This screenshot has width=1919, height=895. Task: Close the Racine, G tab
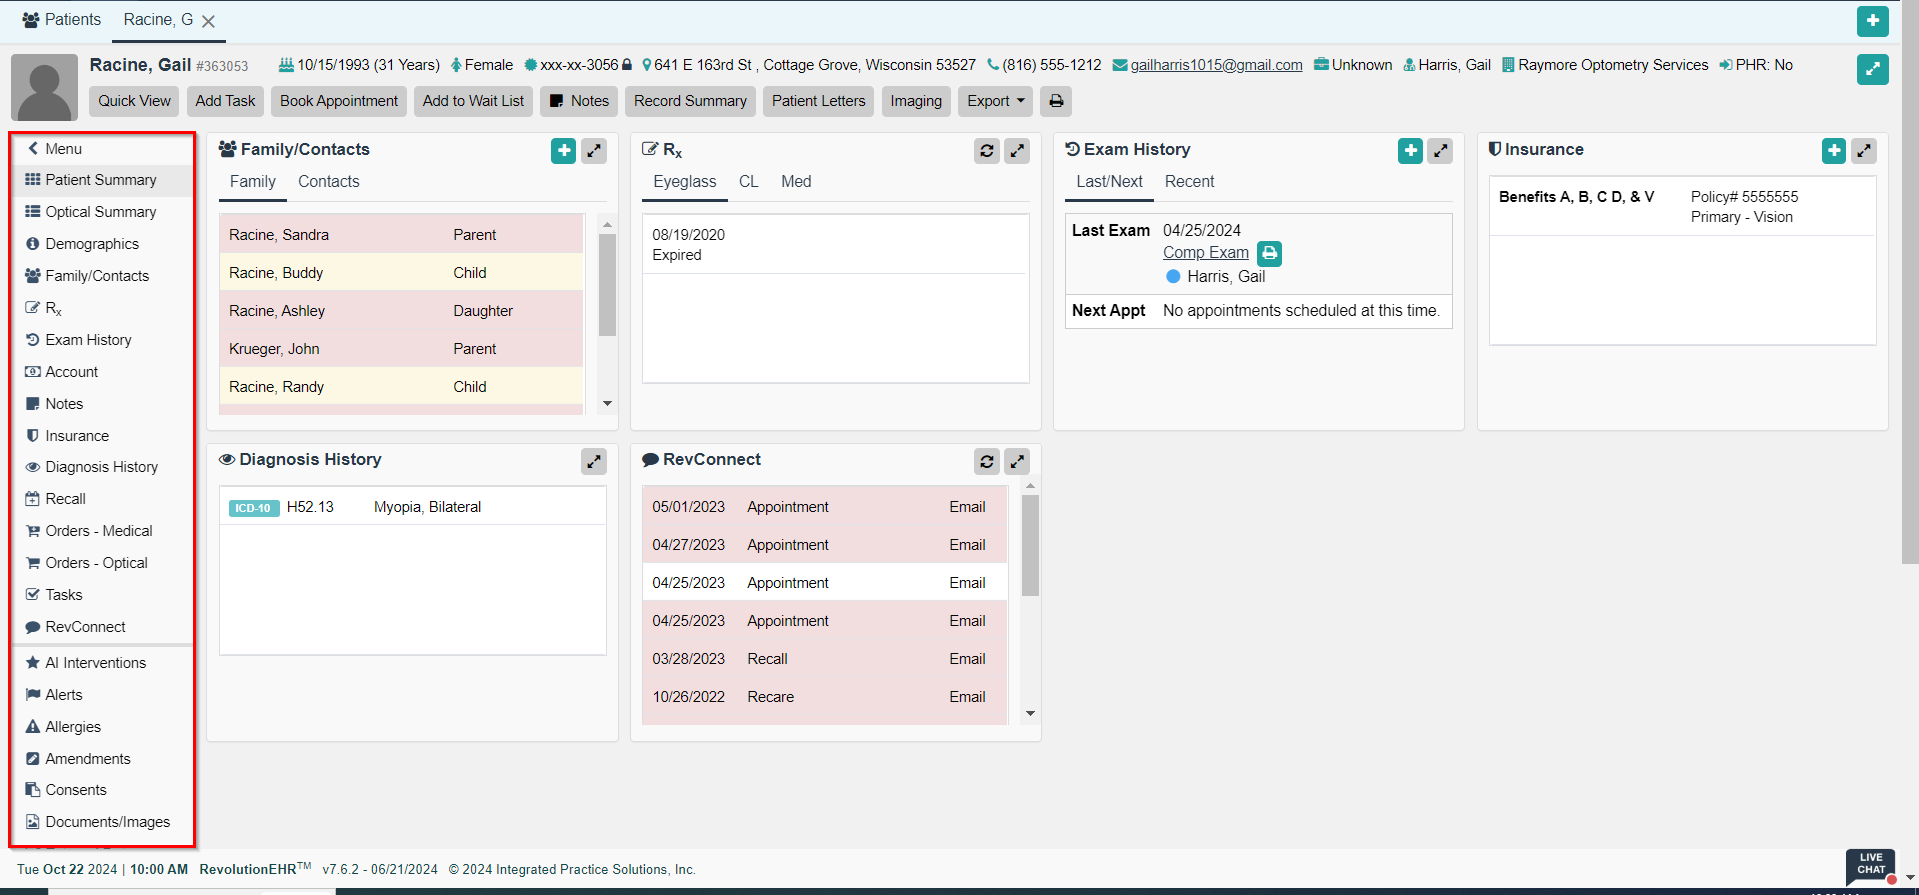click(x=208, y=21)
